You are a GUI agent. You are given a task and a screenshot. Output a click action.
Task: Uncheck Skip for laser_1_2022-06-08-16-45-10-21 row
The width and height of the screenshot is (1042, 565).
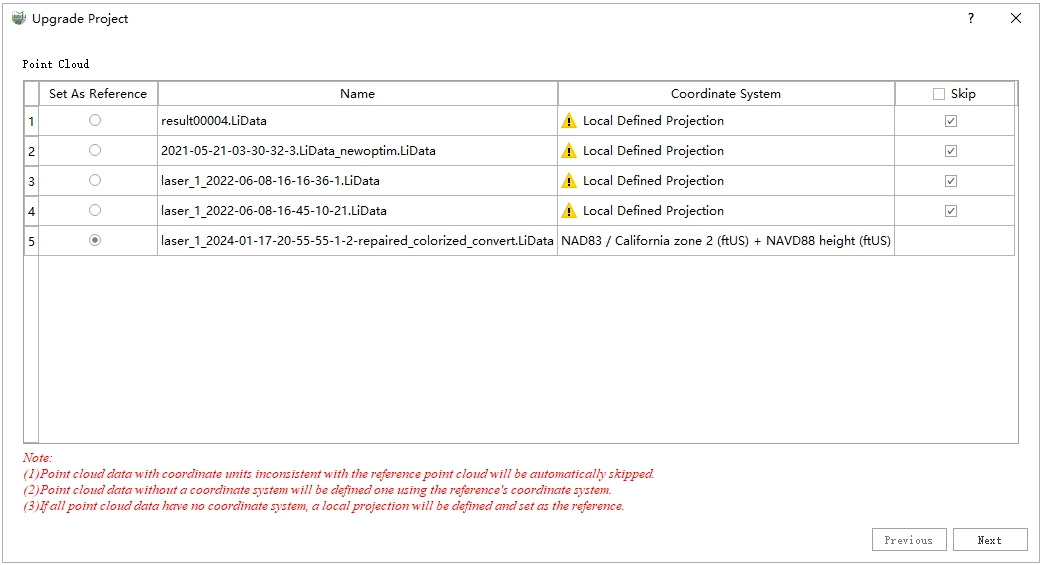coord(951,211)
